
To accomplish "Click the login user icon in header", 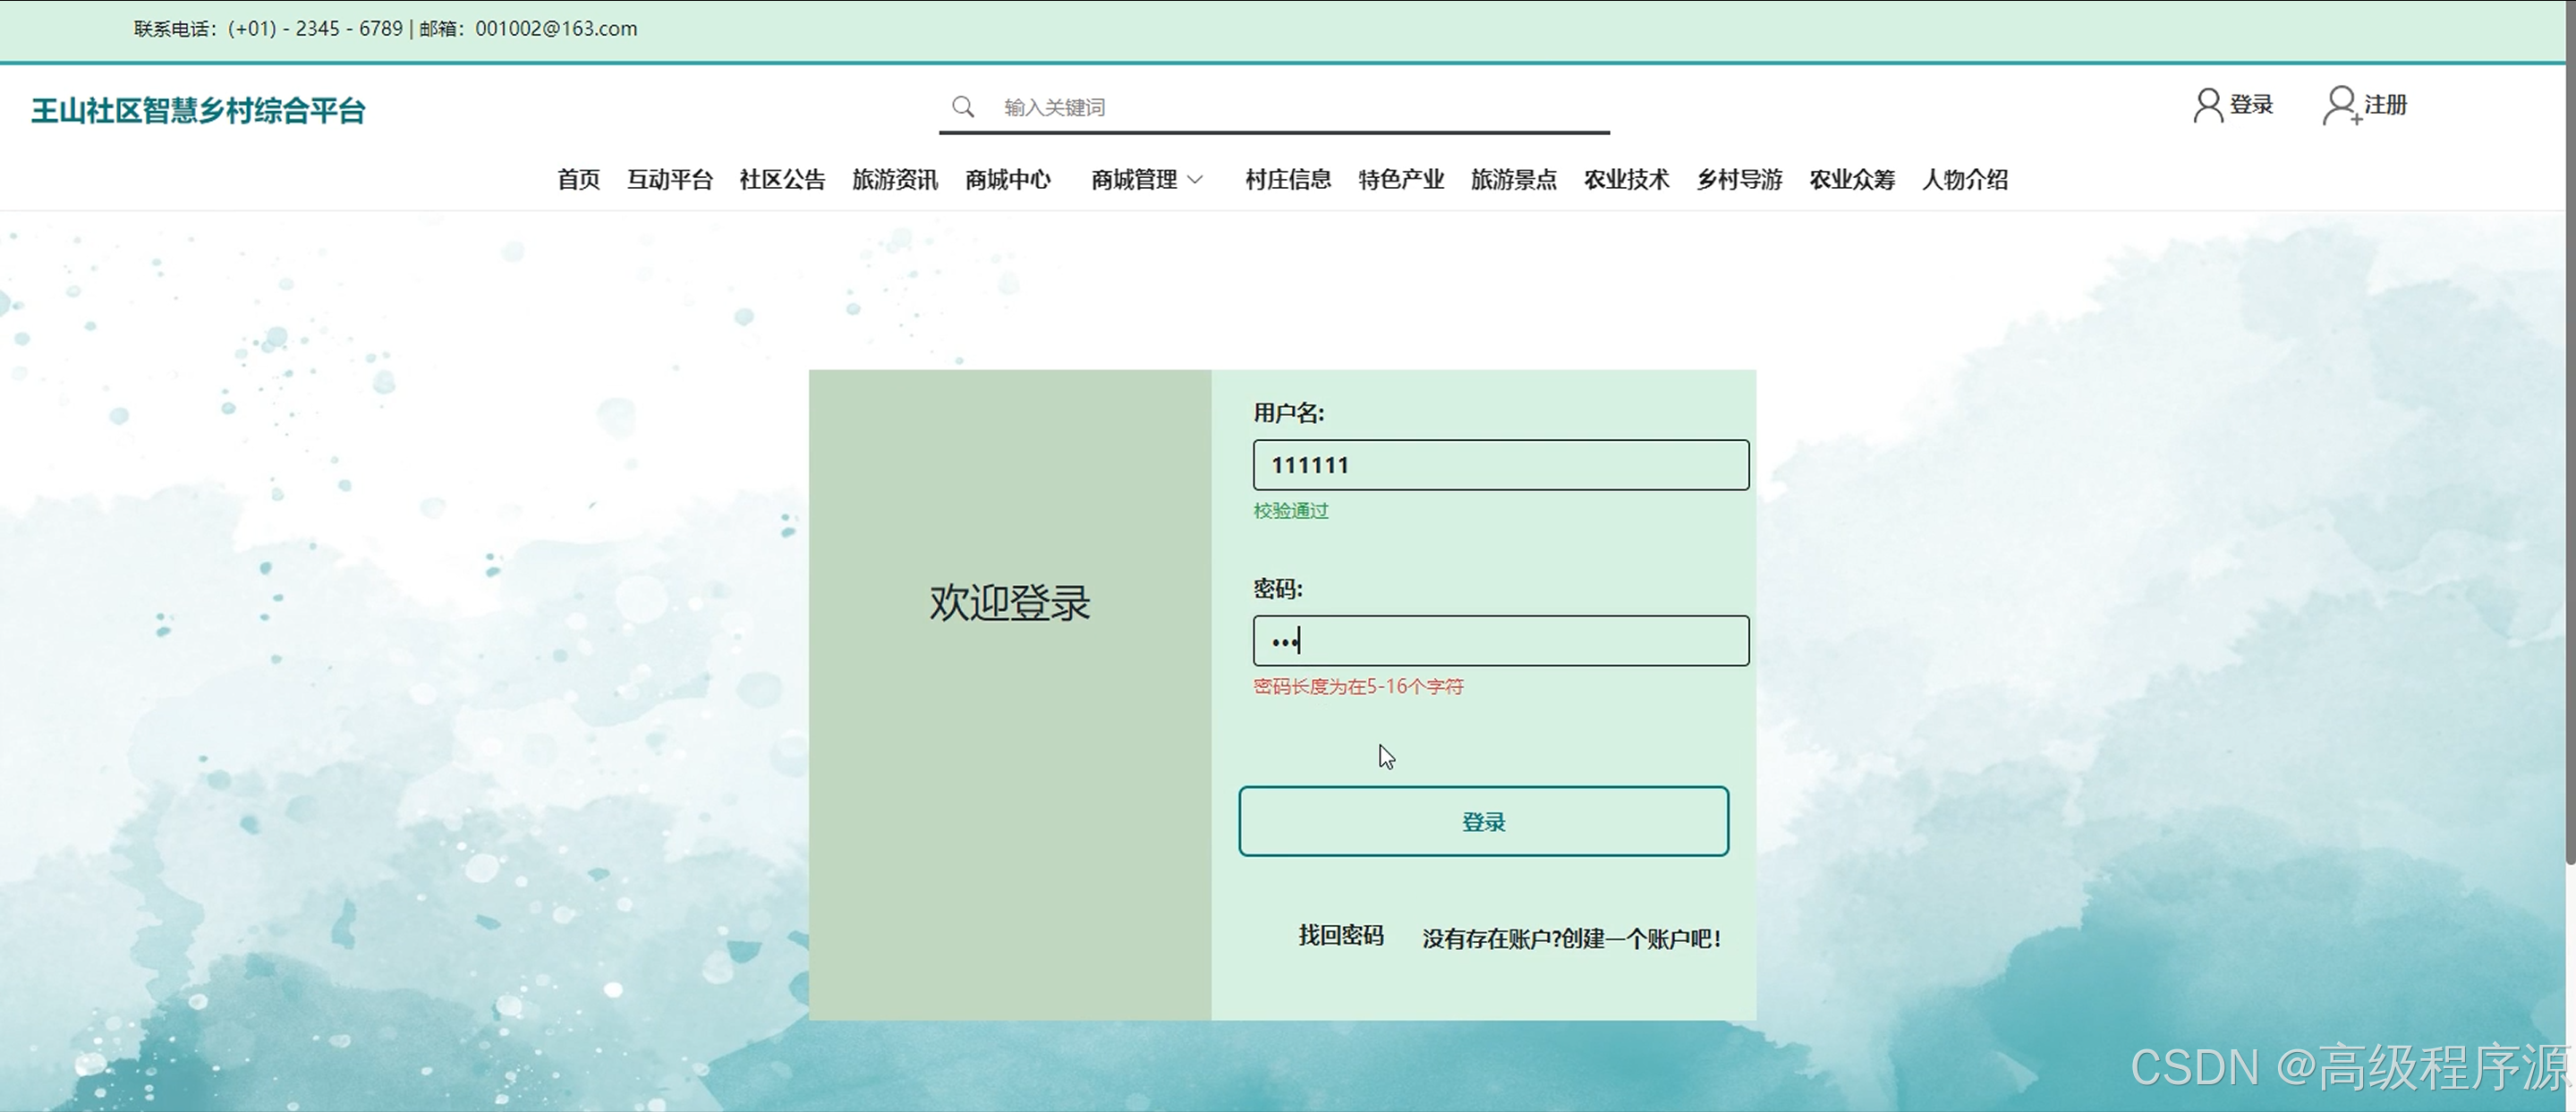I will (x=2207, y=105).
